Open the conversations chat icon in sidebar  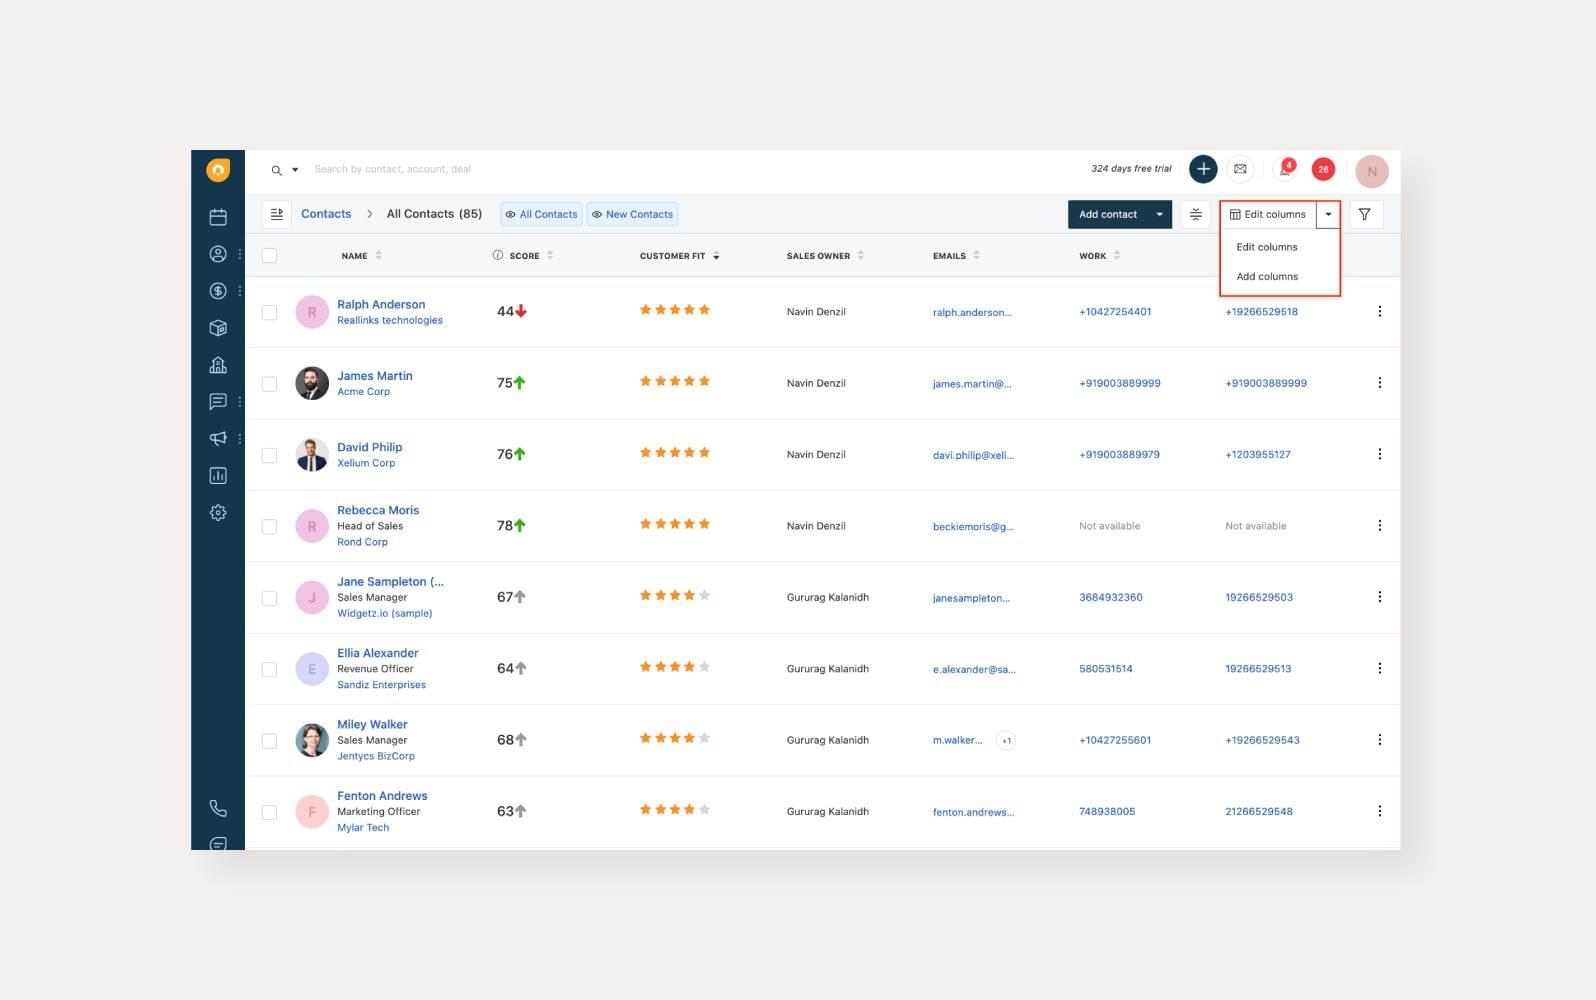click(218, 402)
